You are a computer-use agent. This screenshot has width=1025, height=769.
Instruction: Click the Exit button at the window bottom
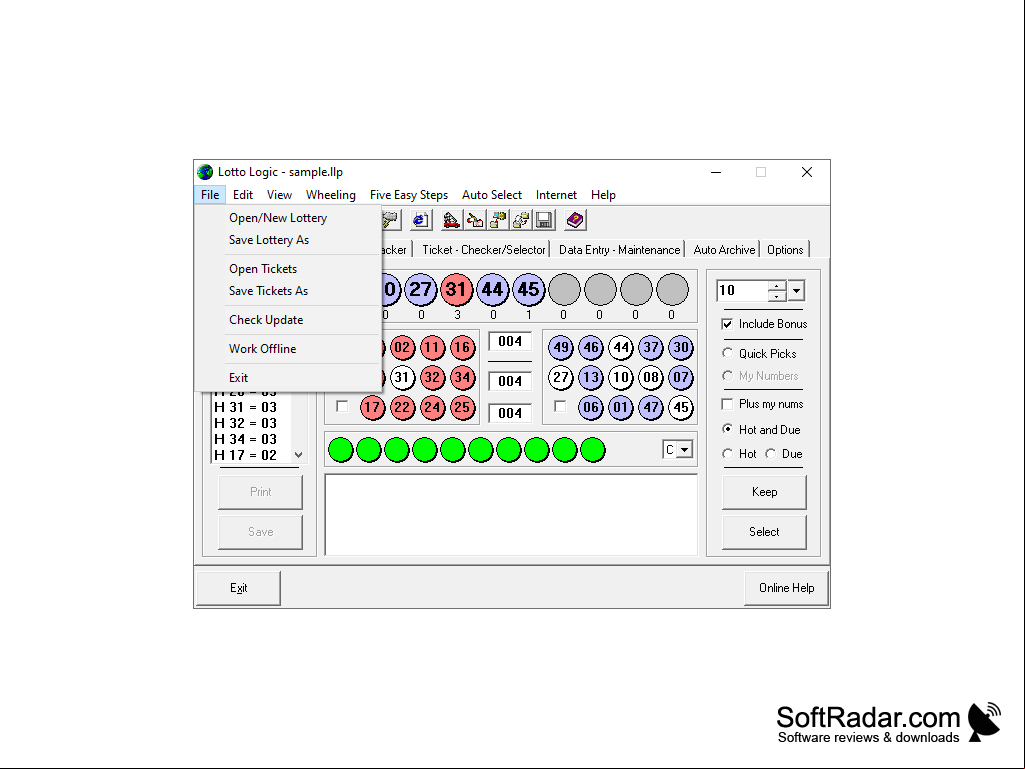pos(239,588)
